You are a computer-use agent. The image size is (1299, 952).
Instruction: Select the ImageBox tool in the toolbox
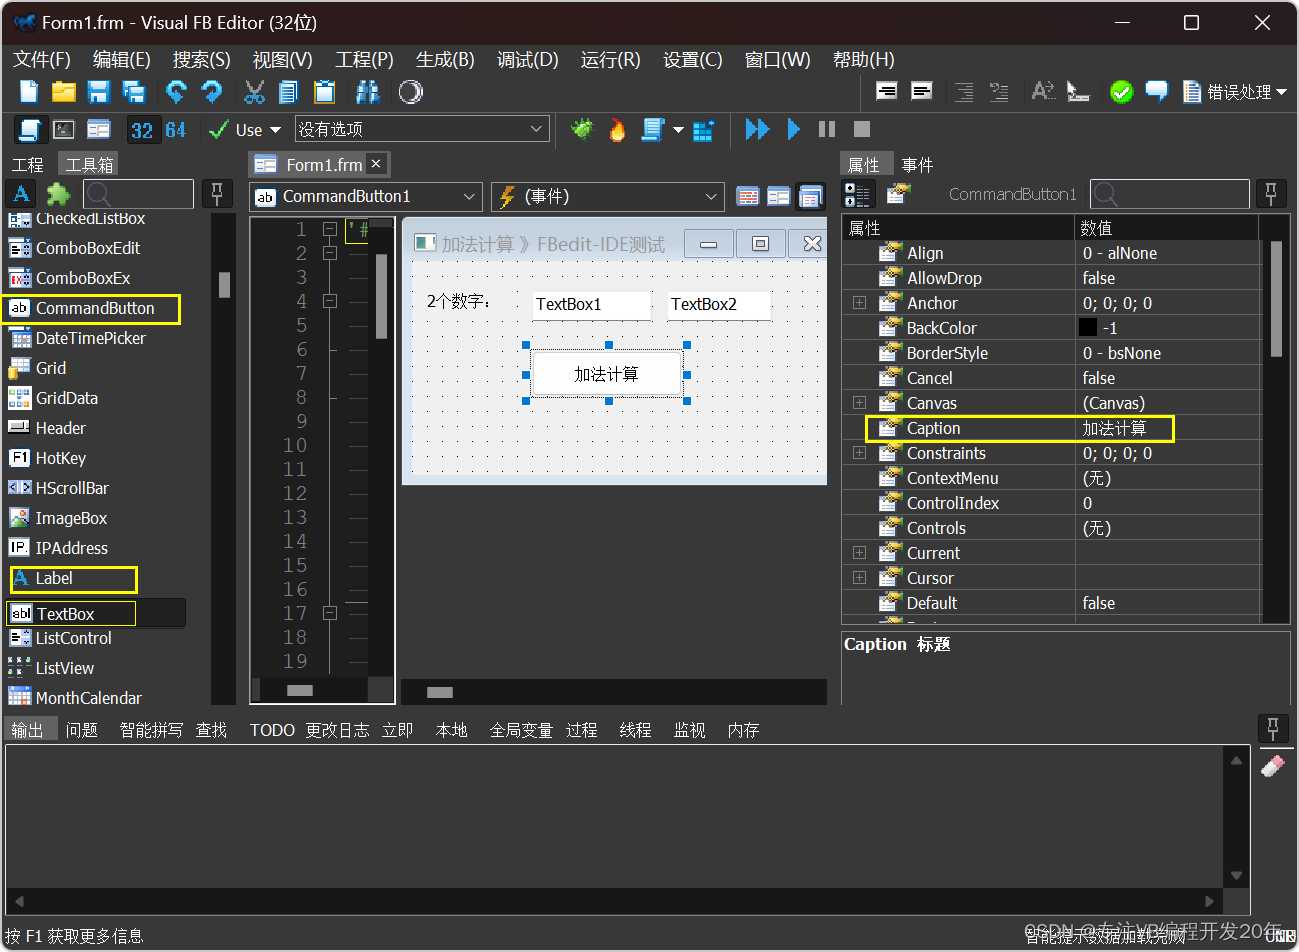tap(70, 517)
